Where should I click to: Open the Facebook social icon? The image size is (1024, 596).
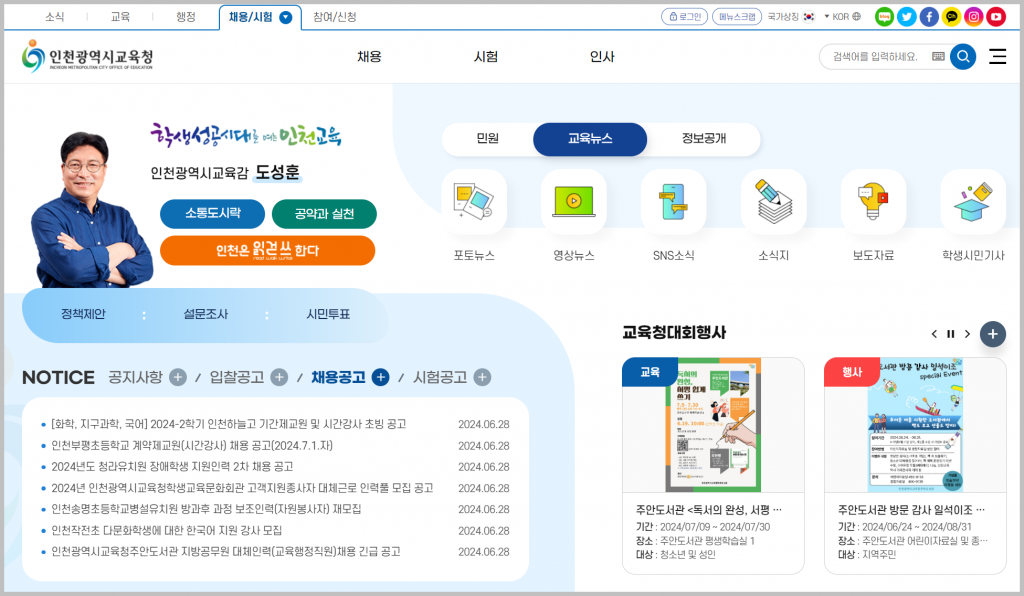pyautogui.click(x=929, y=17)
